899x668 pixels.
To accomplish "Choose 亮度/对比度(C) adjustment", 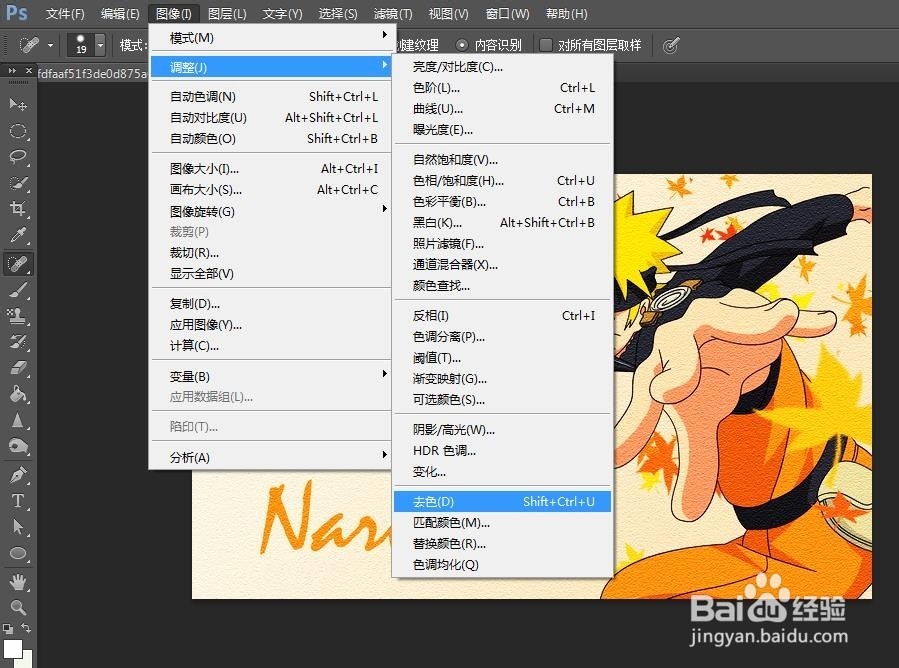I will click(x=502, y=67).
